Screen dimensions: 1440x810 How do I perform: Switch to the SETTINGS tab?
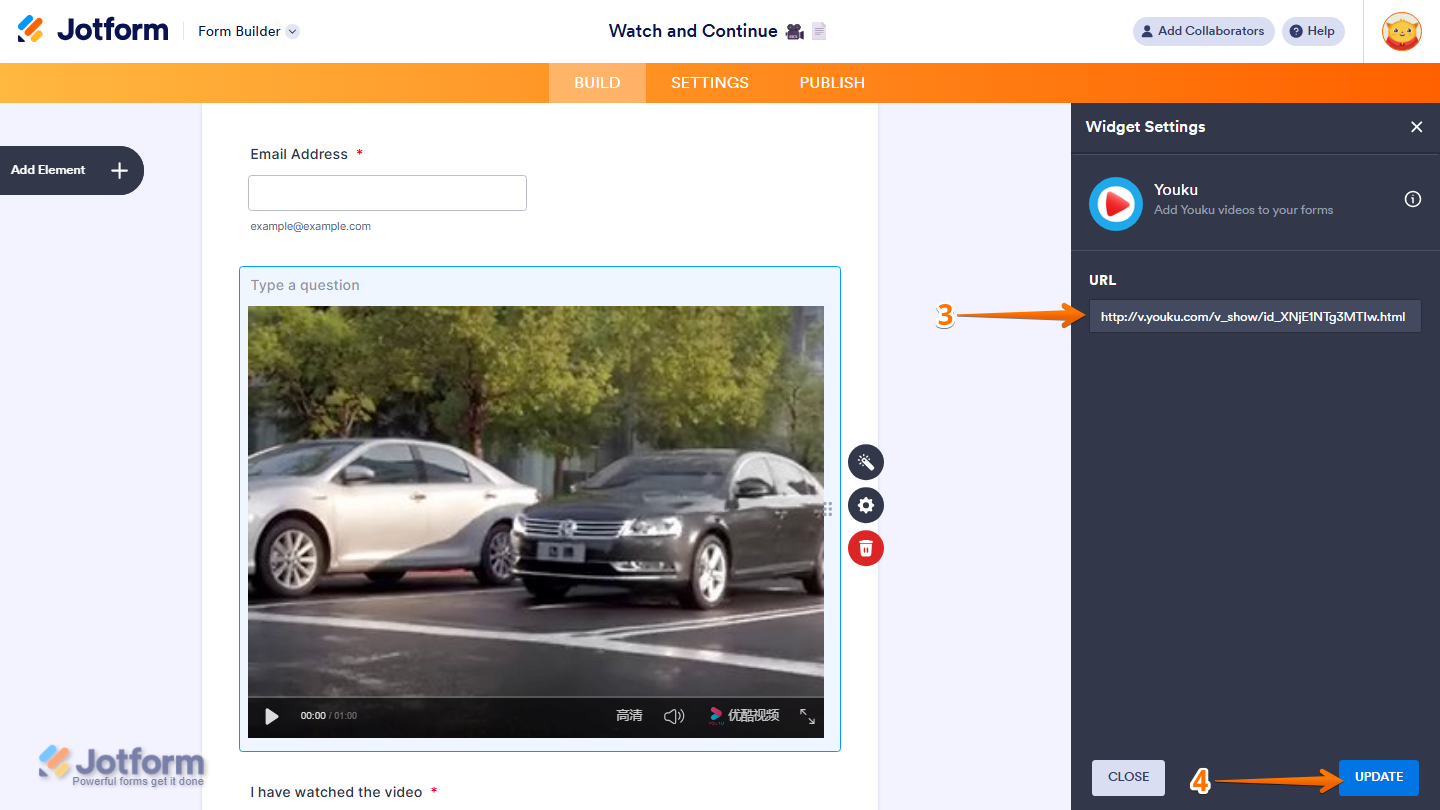click(709, 83)
